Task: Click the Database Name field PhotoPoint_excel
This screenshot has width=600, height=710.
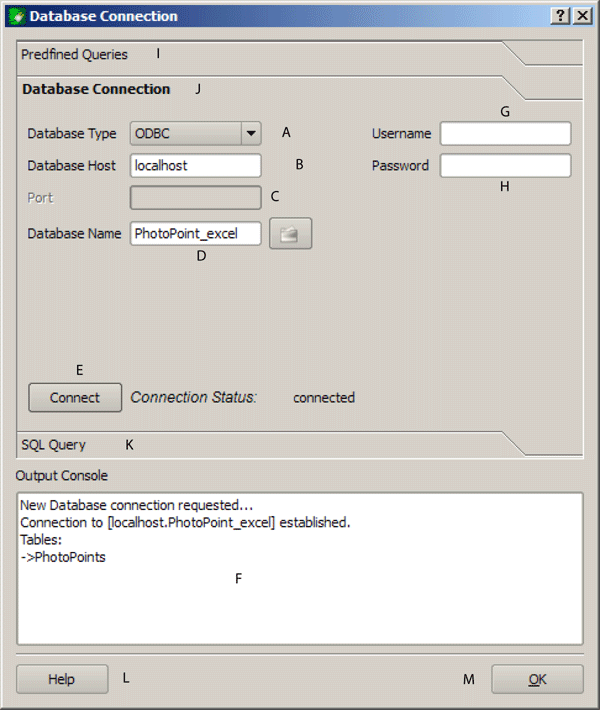Action: coord(196,234)
